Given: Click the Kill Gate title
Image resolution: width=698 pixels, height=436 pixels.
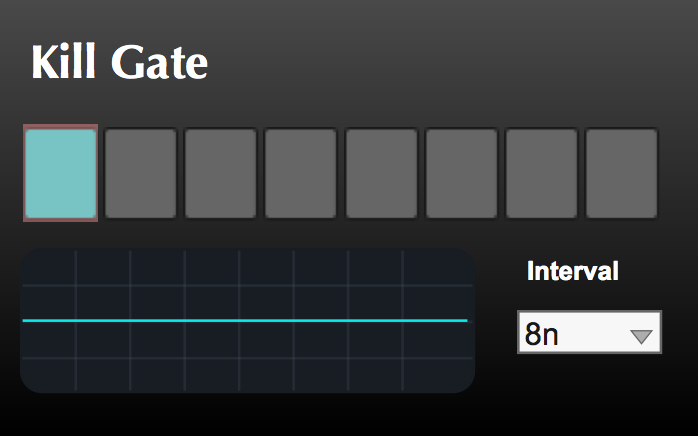Looking at the screenshot, I should pyautogui.click(x=119, y=62).
